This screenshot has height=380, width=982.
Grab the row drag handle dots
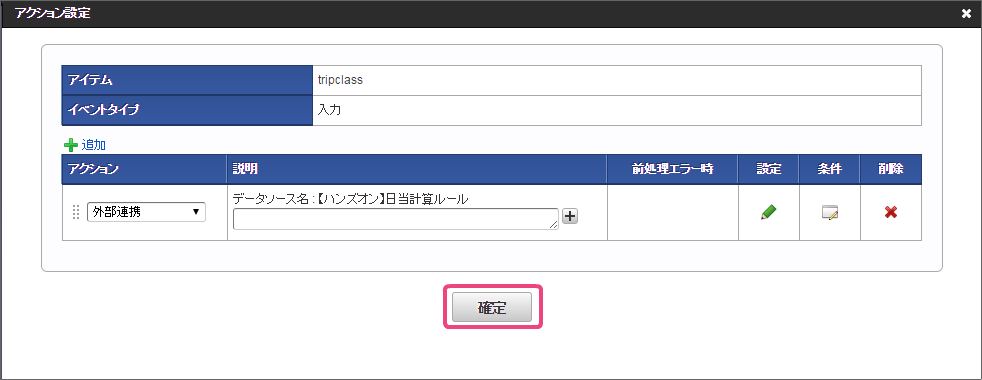(x=76, y=212)
